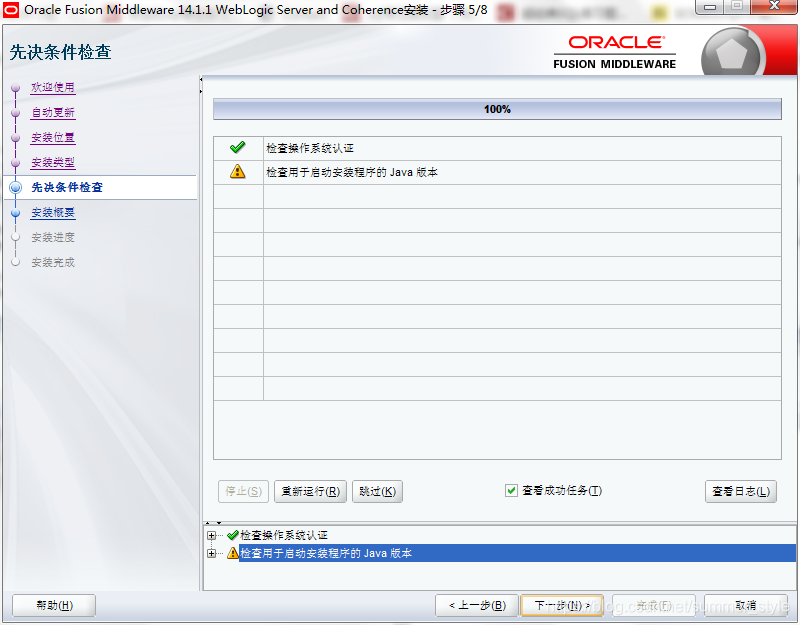Click the 欢迎使用 step bullet
Image resolution: width=800 pixels, height=625 pixels.
coord(15,88)
